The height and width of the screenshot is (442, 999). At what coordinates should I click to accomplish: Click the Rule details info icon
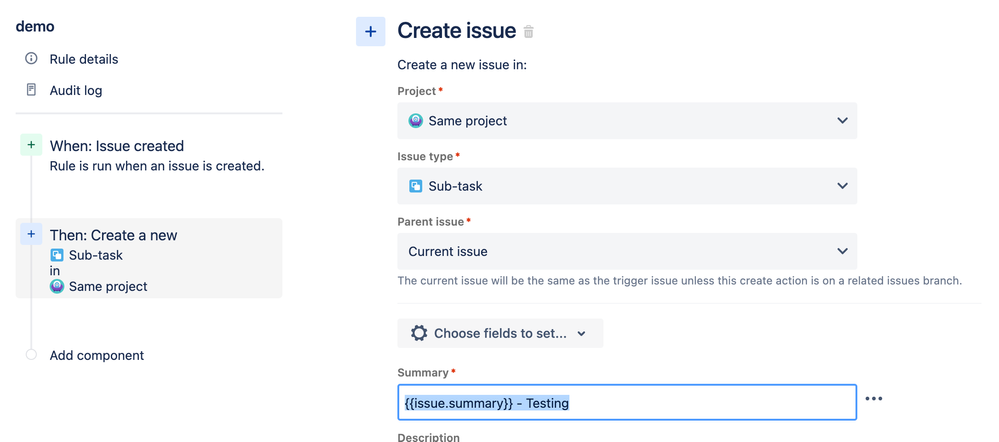pos(31,59)
